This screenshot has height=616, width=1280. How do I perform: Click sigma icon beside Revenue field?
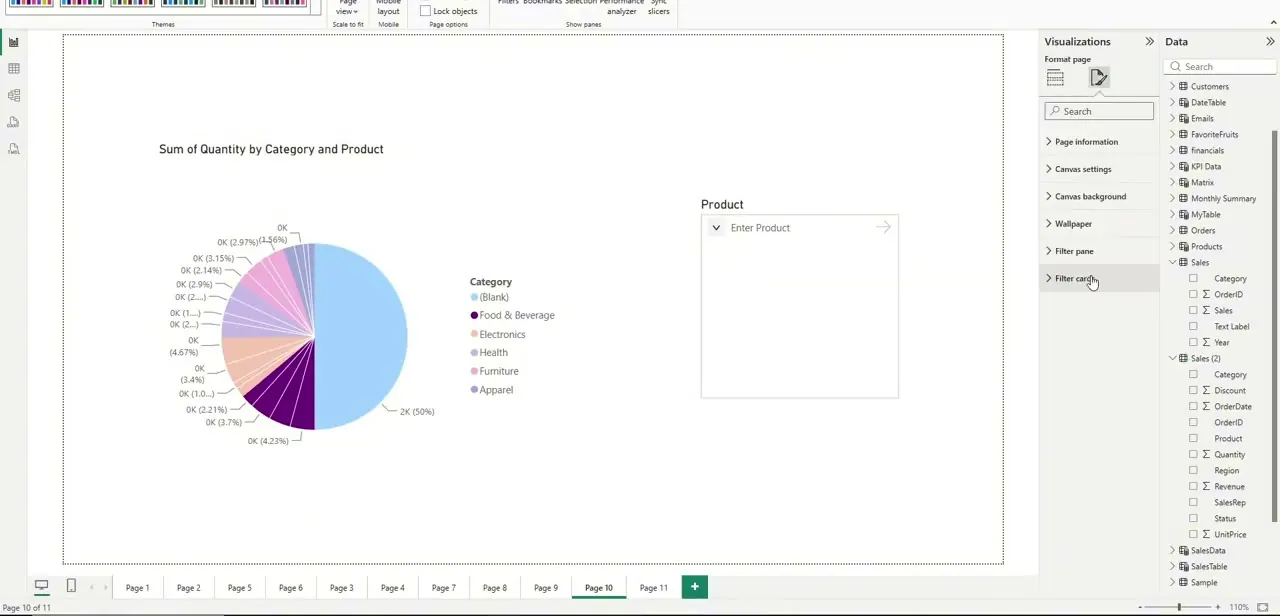pos(1206,487)
